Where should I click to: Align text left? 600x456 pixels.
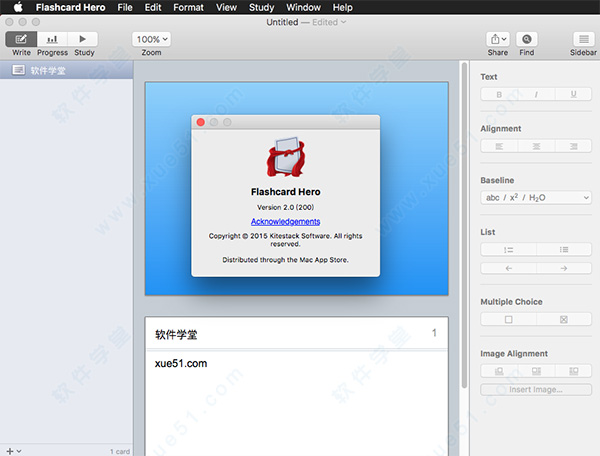coord(499,147)
